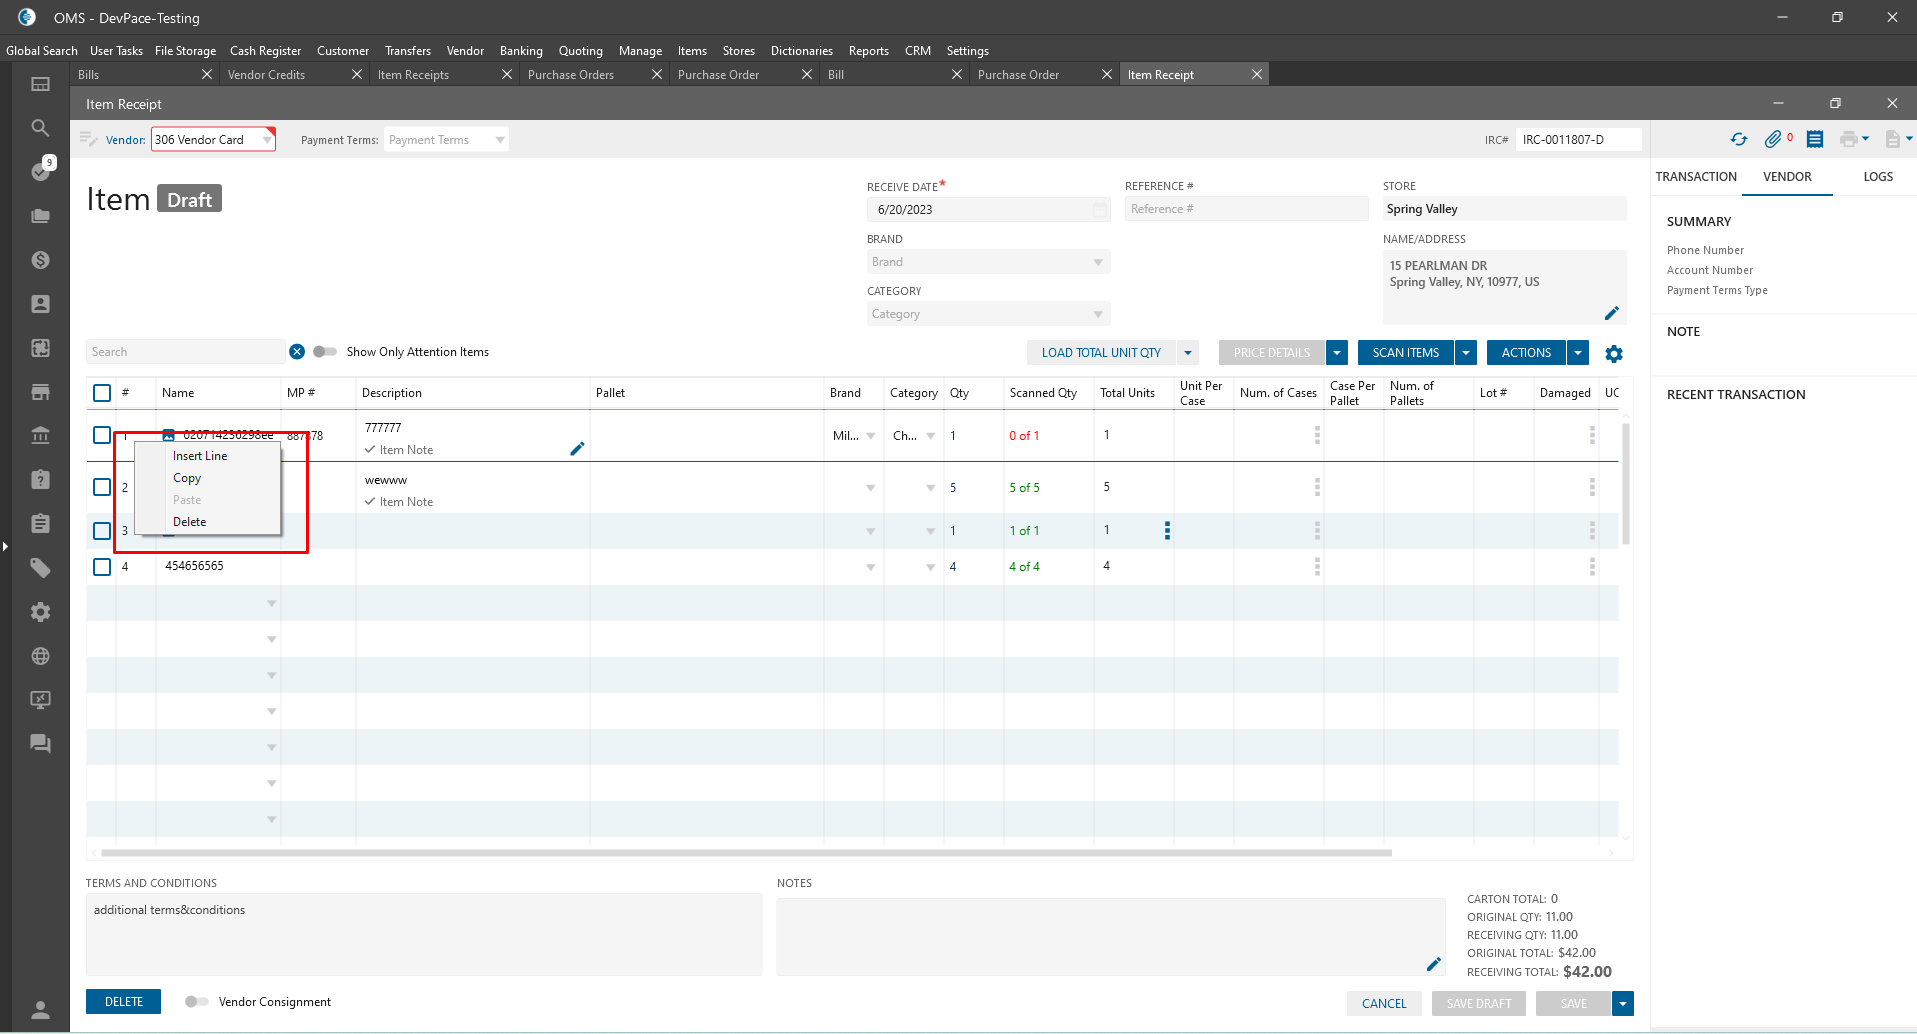The width and height of the screenshot is (1917, 1034).
Task: Open attachments via the paperclip icon
Action: (x=1773, y=140)
